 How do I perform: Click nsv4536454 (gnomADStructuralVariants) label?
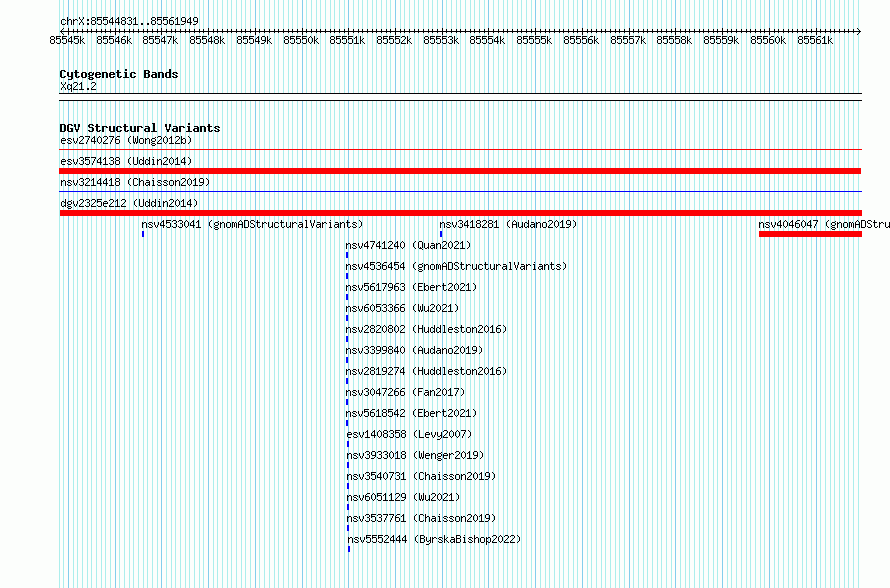click(x=456, y=266)
